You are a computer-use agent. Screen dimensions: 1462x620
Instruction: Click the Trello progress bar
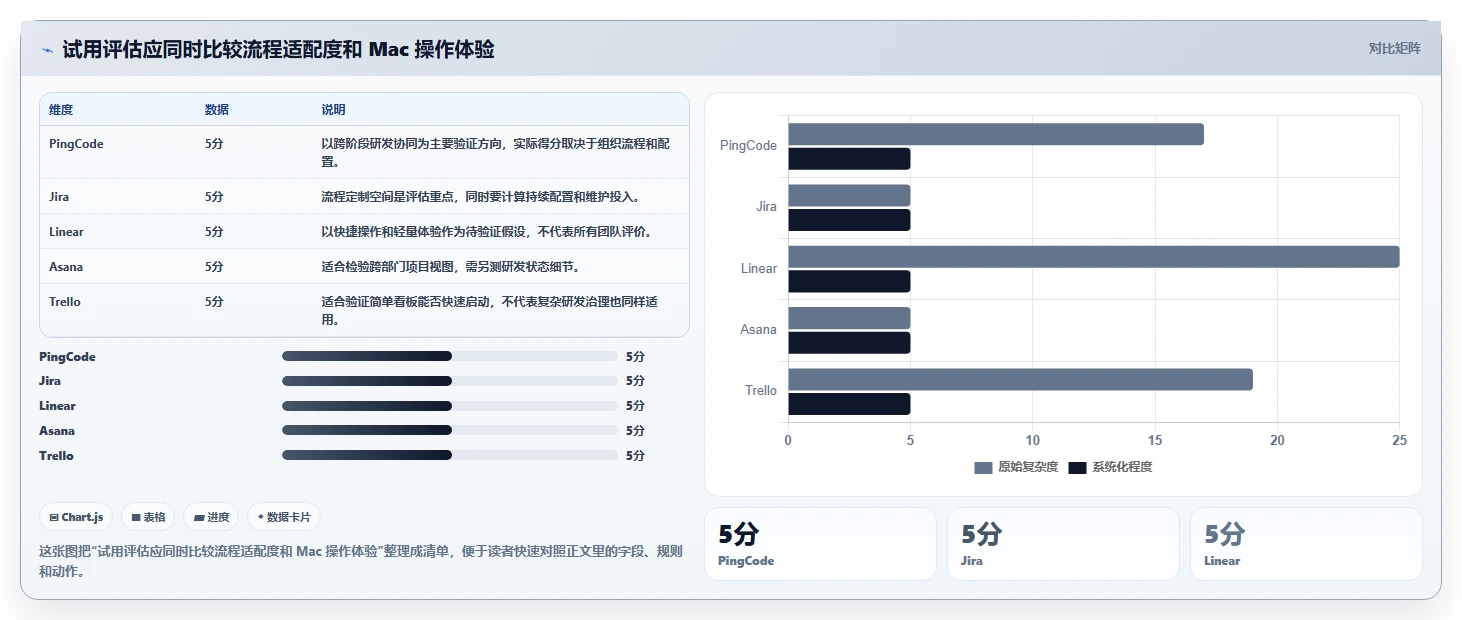pyautogui.click(x=450, y=456)
